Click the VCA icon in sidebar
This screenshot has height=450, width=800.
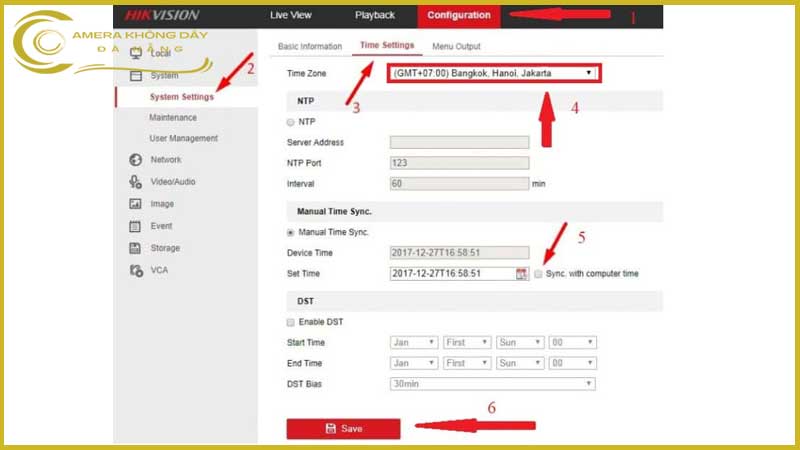tap(135, 271)
